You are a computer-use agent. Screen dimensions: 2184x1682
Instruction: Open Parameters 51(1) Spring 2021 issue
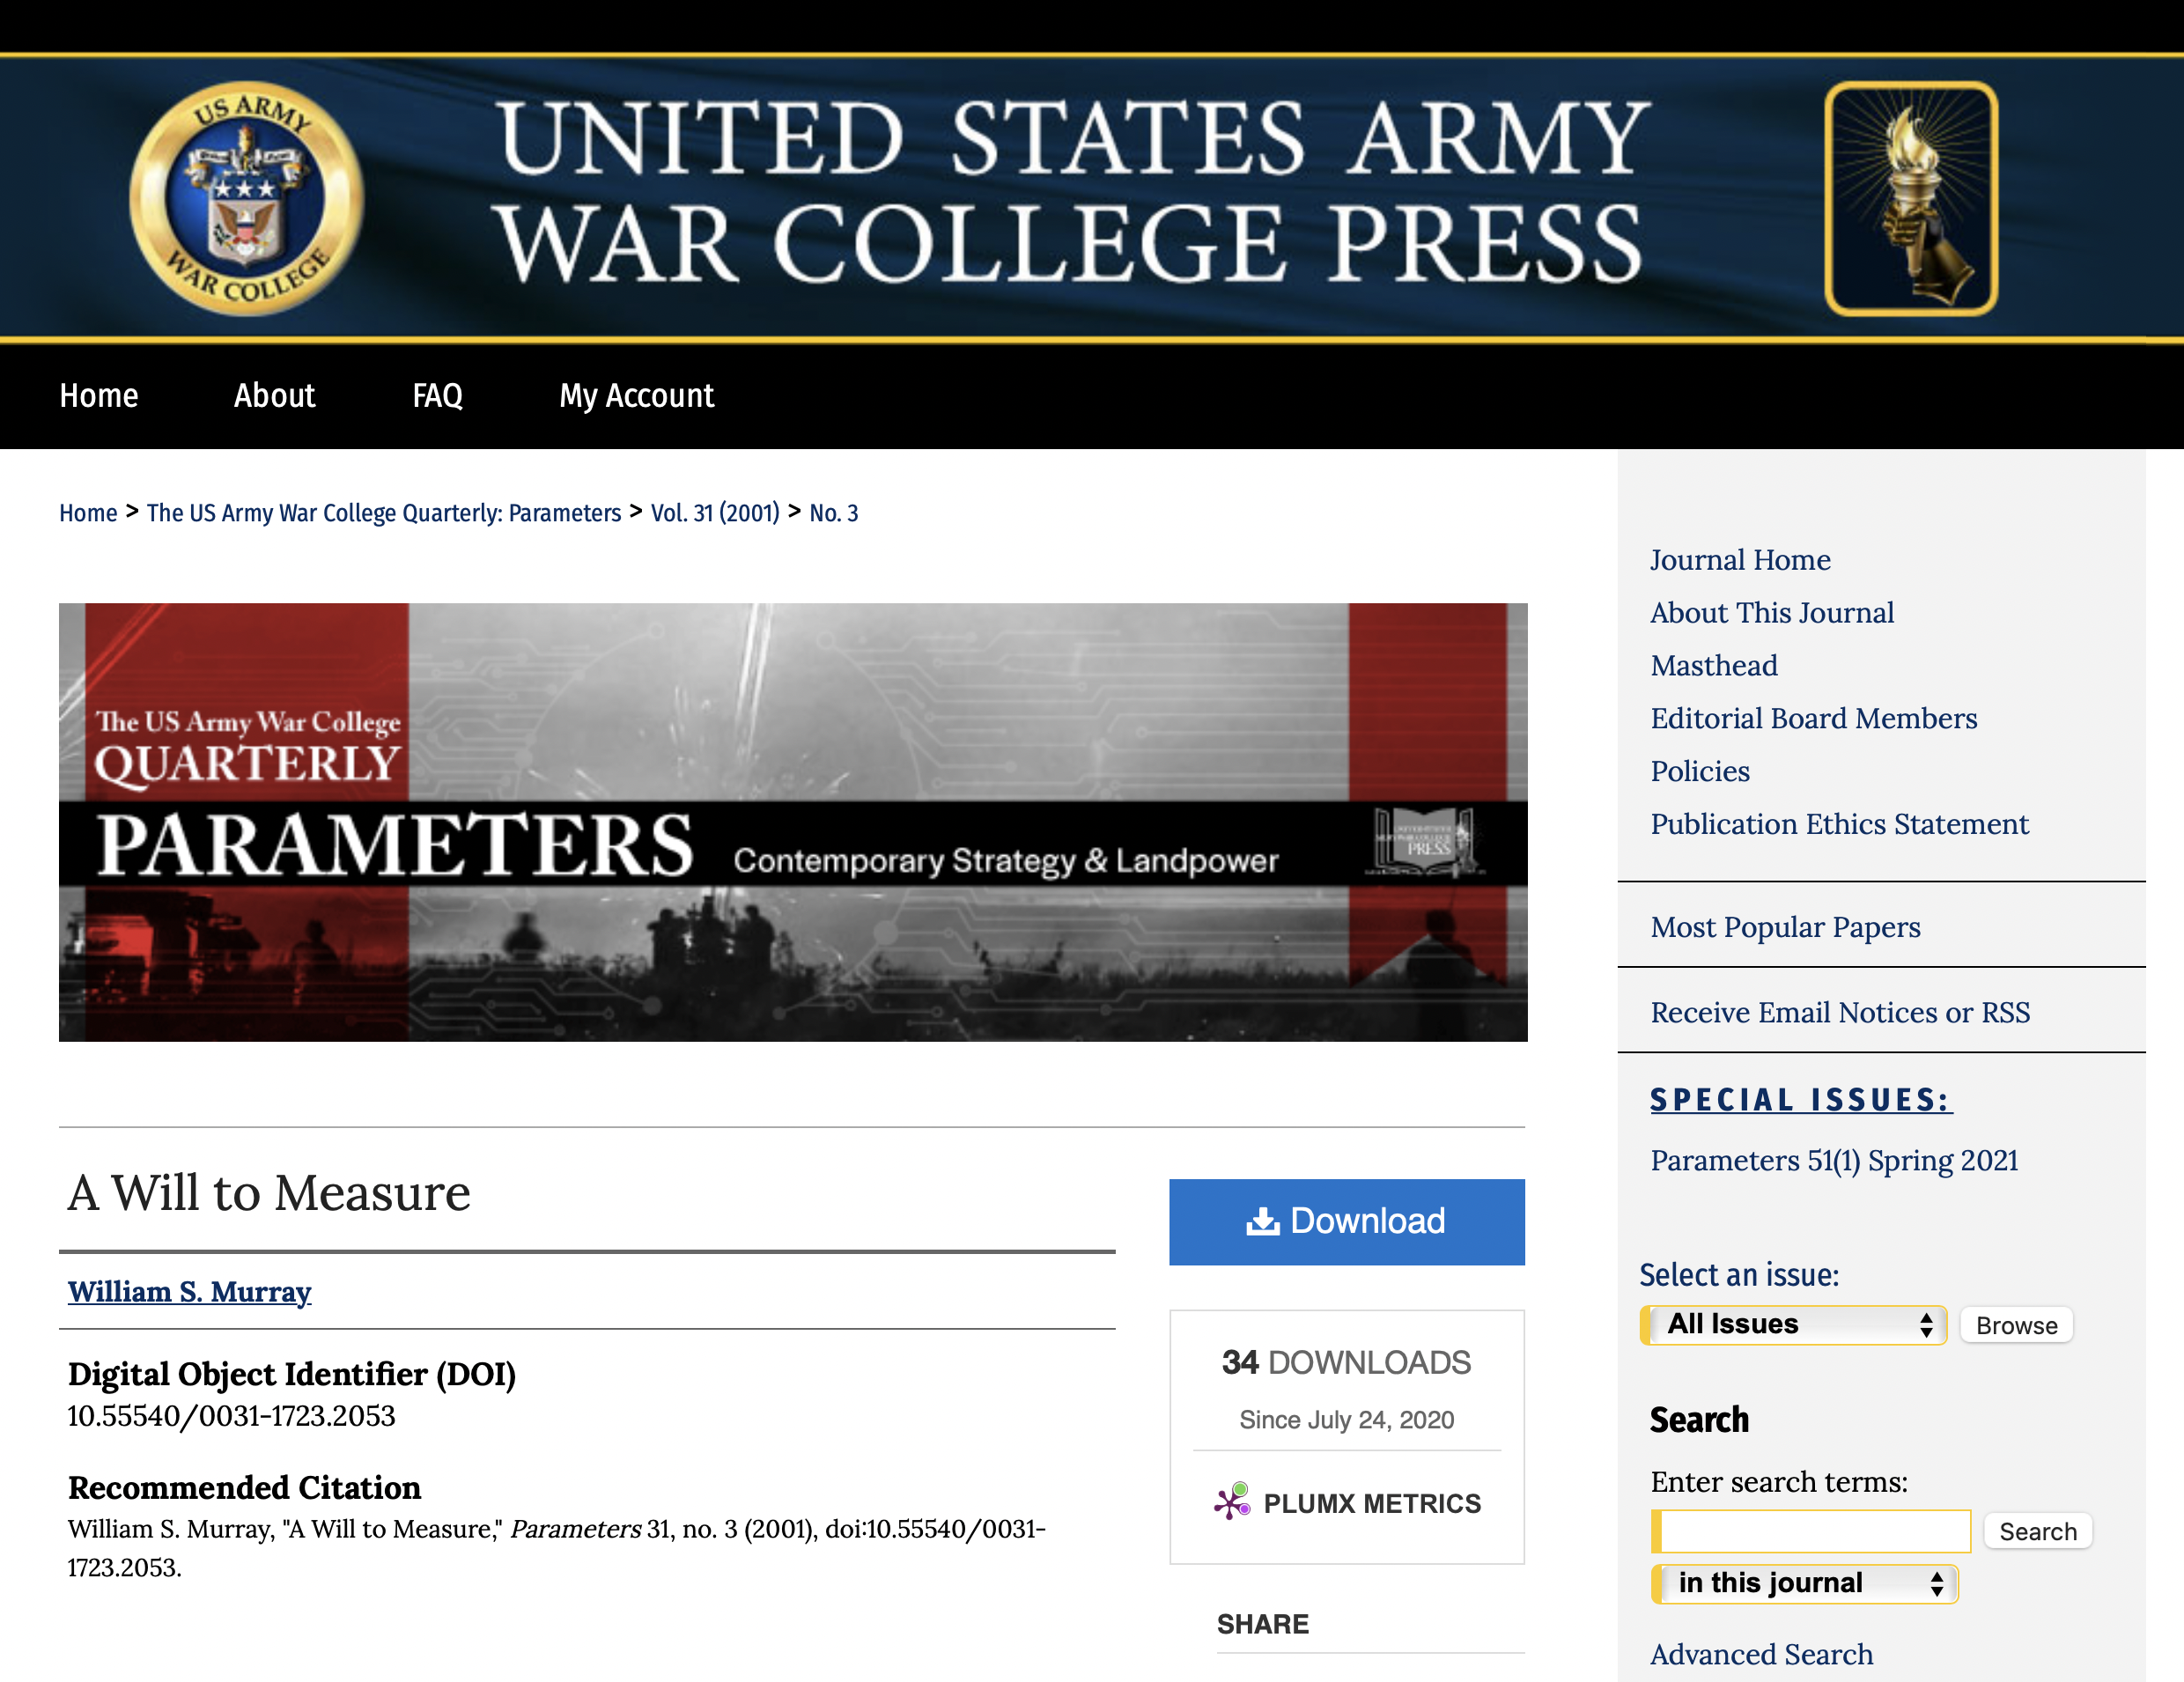pos(1834,1160)
